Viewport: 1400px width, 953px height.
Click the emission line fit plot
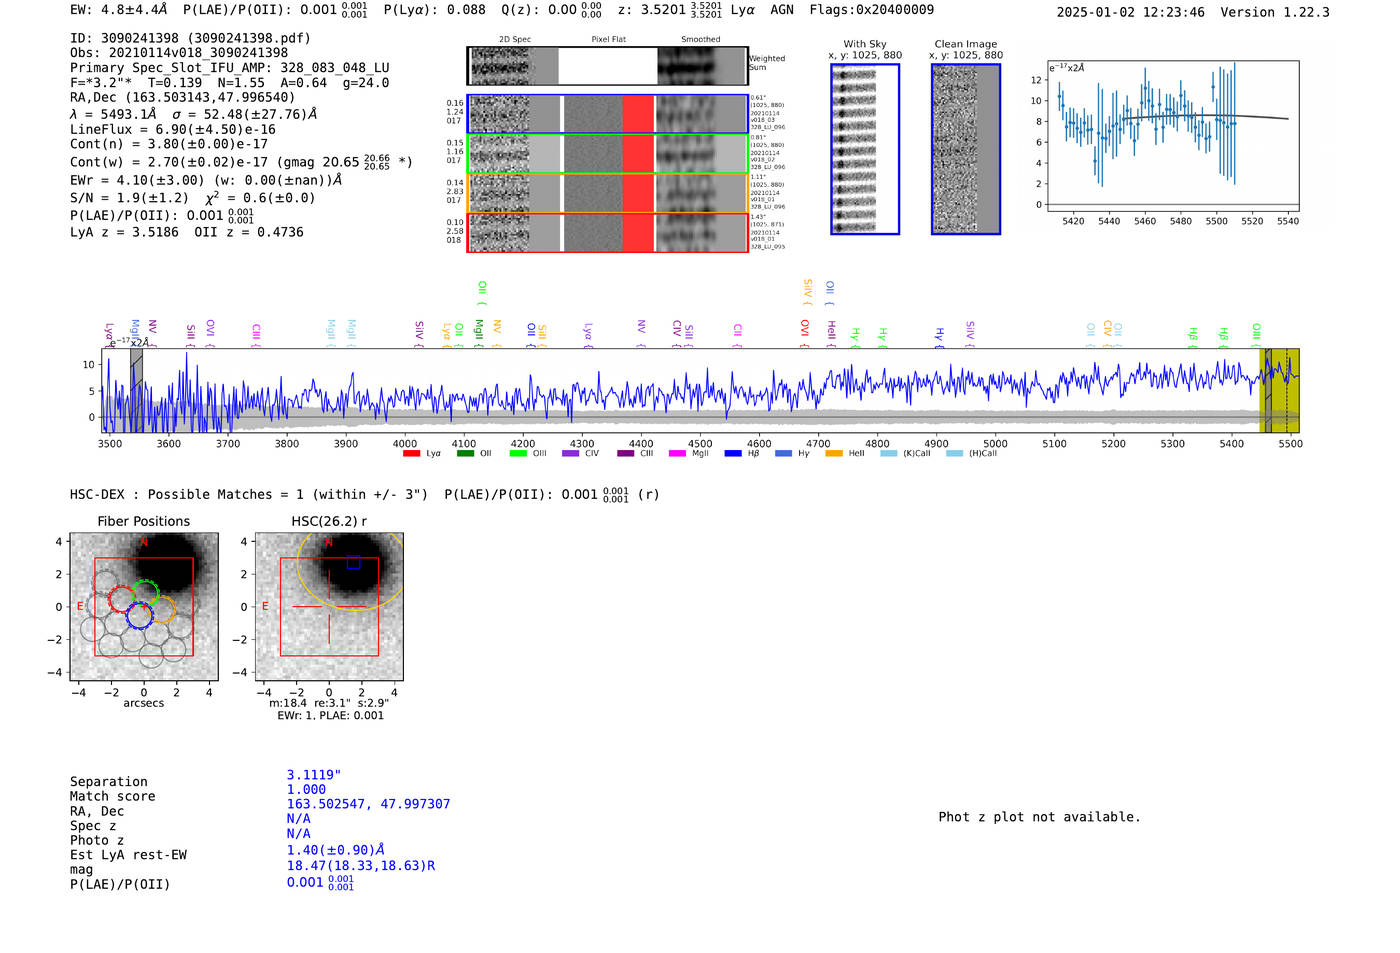[1172, 136]
